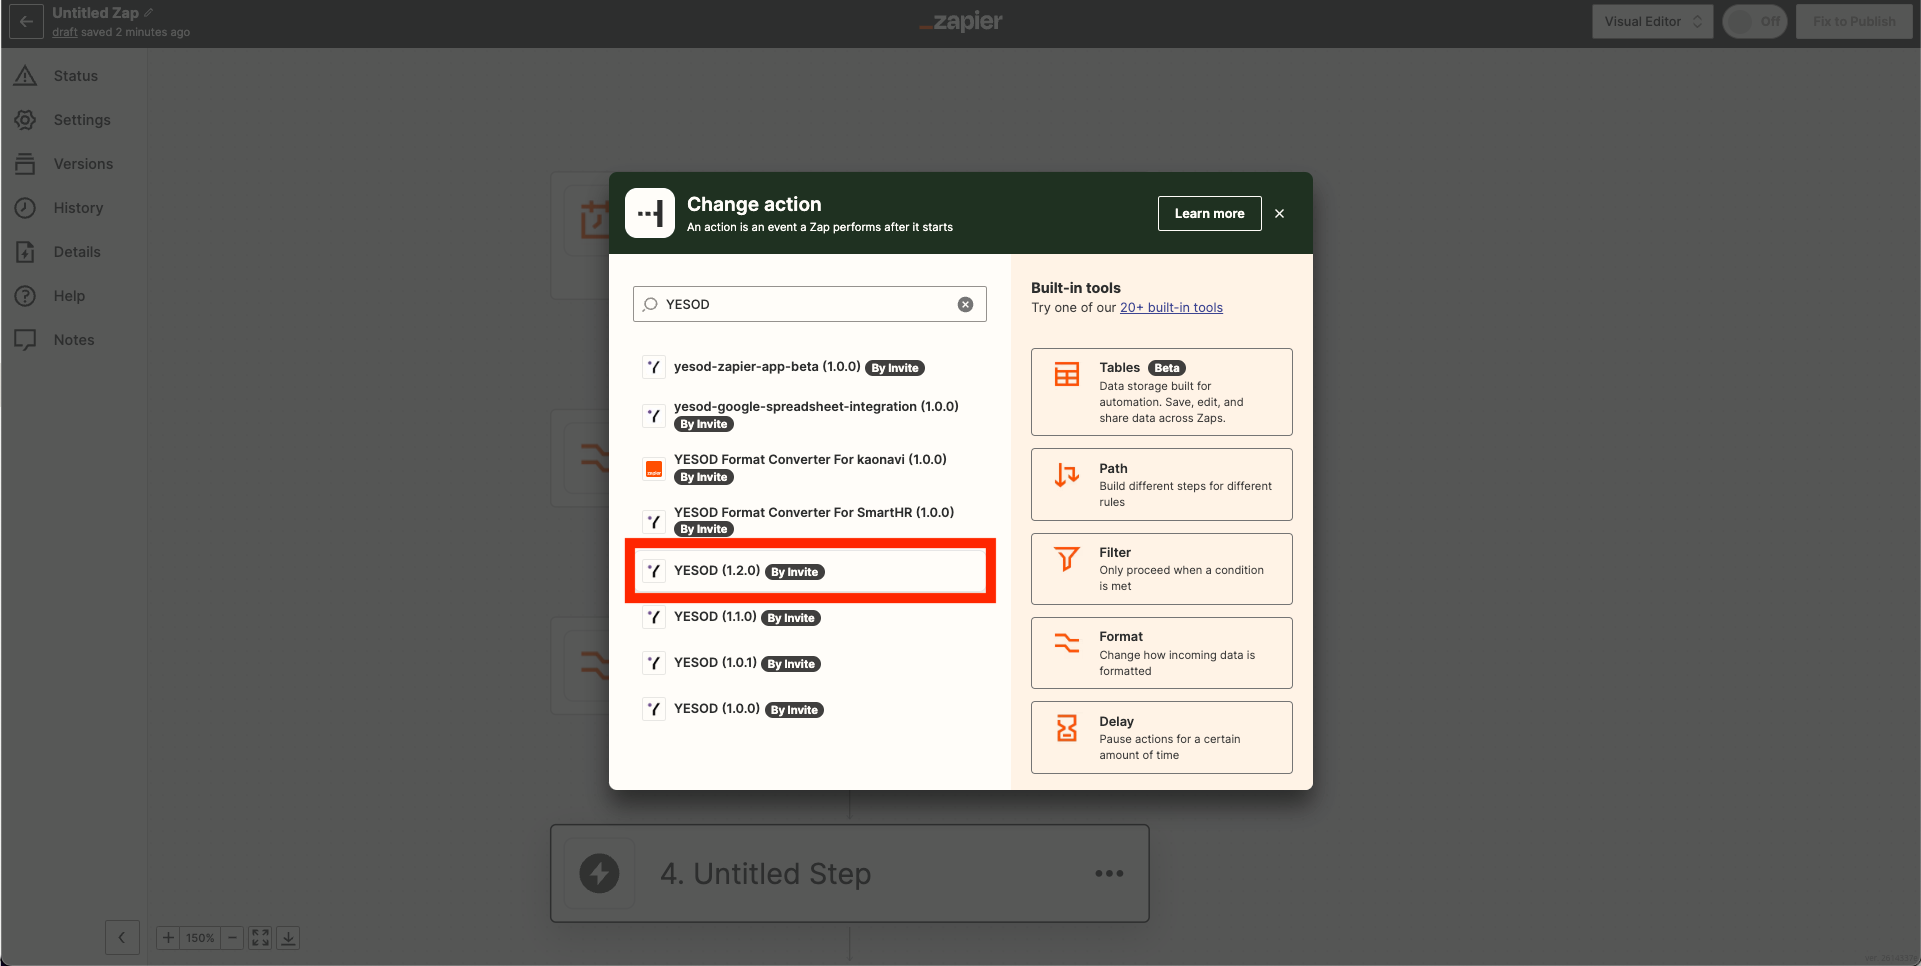Click the pencil icon beside Untitled Zap
The width and height of the screenshot is (1921, 966).
click(x=149, y=13)
